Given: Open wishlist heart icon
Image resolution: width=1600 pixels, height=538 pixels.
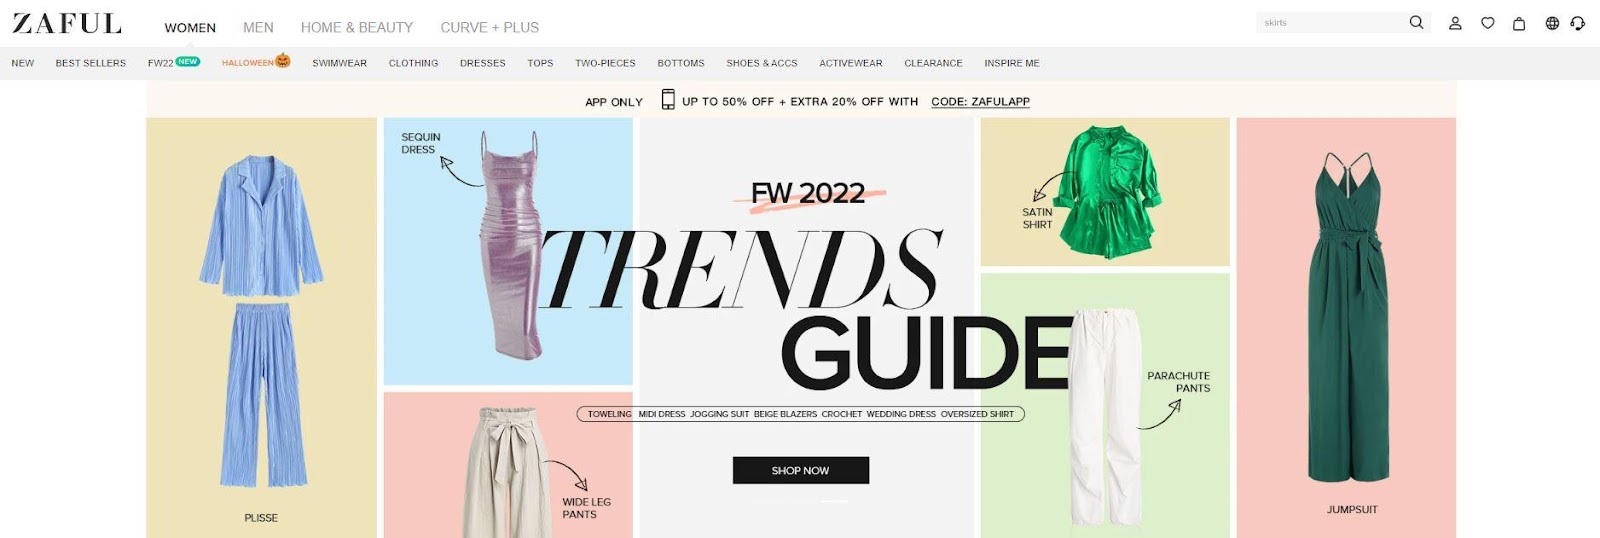Looking at the screenshot, I should coord(1488,23).
